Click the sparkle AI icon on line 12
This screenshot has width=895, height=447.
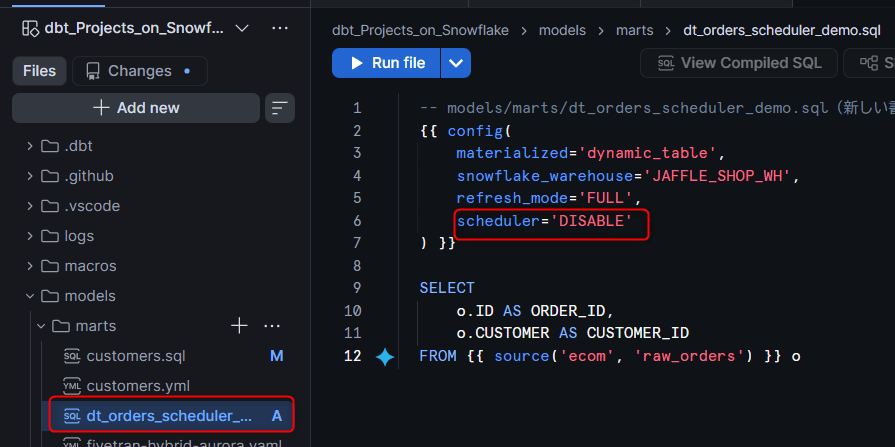point(385,357)
